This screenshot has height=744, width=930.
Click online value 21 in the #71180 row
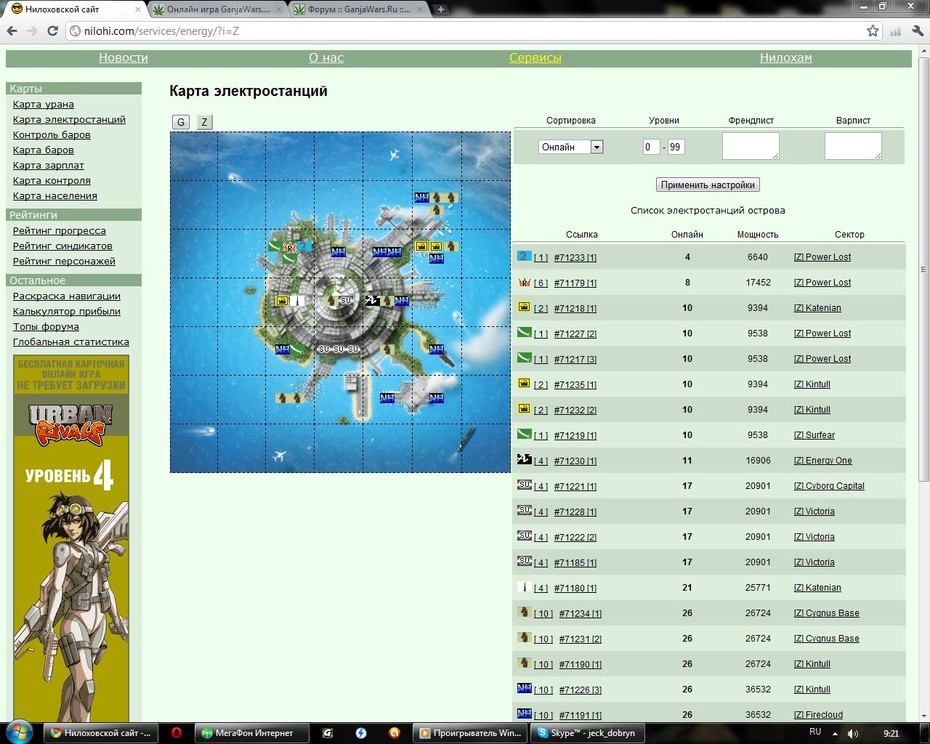(x=687, y=587)
